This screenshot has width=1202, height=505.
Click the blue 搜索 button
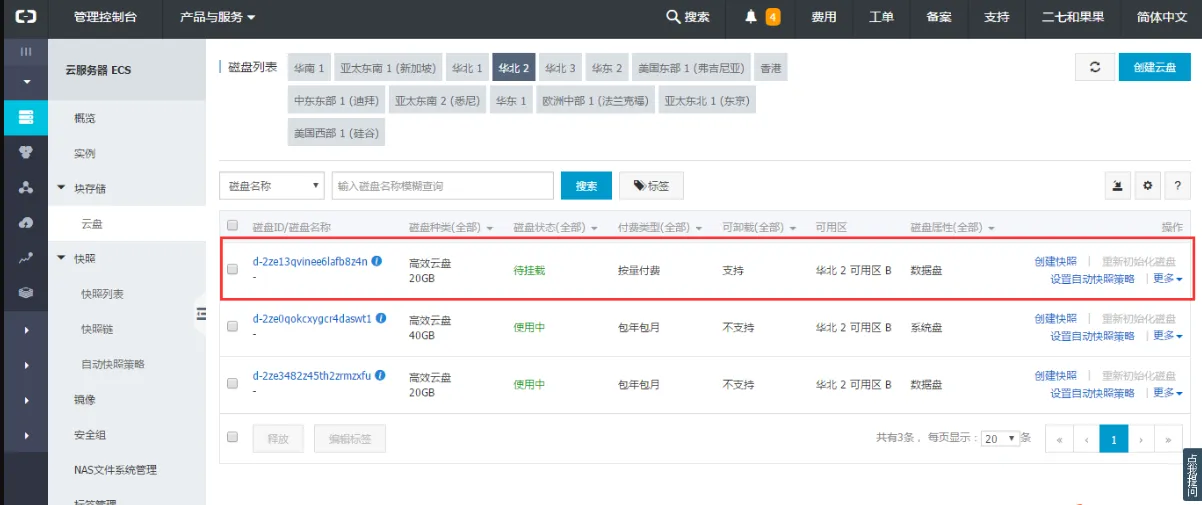(x=586, y=186)
